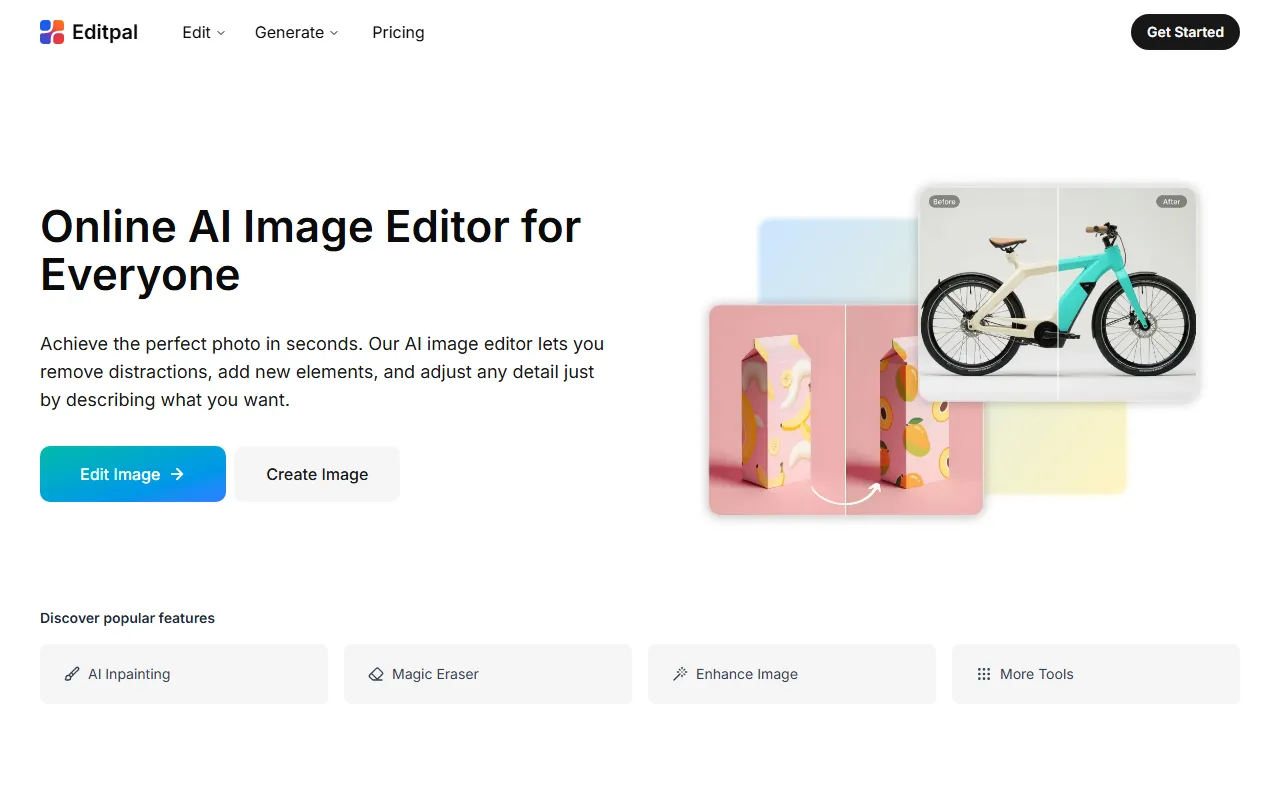Click the grid icon on More Tools

pyautogui.click(x=984, y=674)
